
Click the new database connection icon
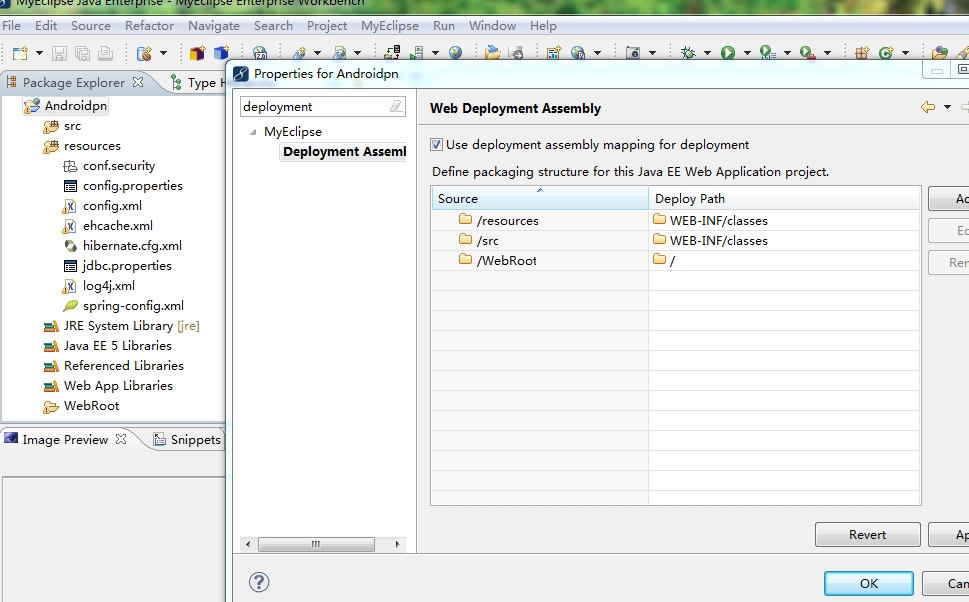coord(144,53)
